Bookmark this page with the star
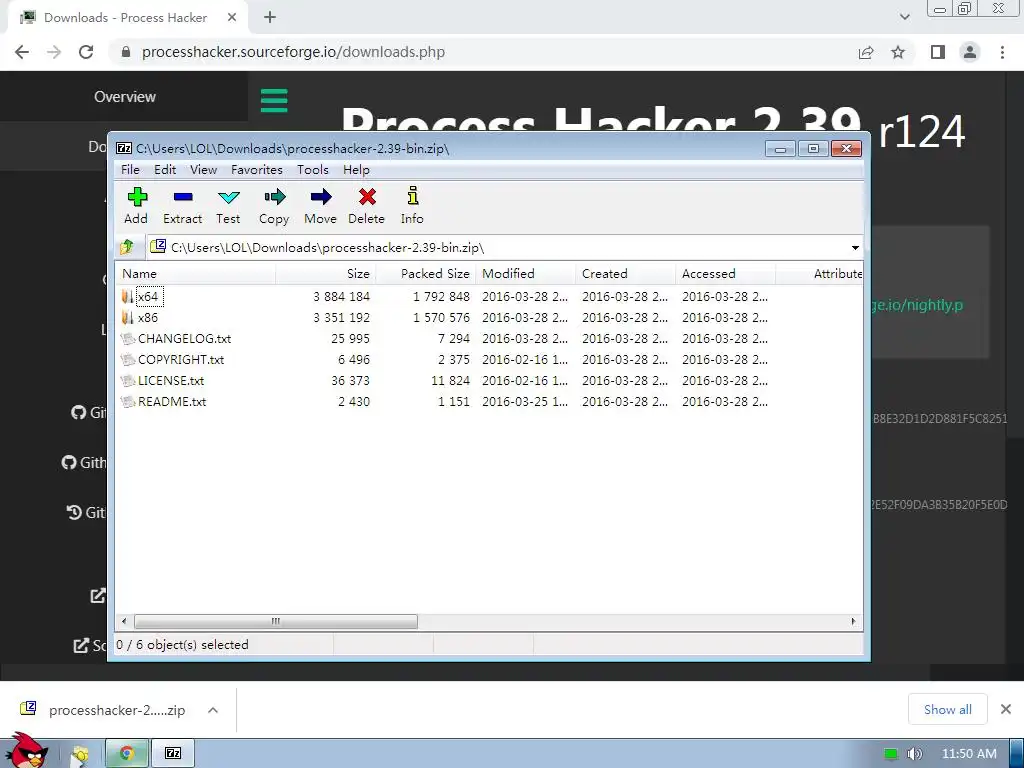Viewport: 1024px width, 768px height. click(898, 52)
